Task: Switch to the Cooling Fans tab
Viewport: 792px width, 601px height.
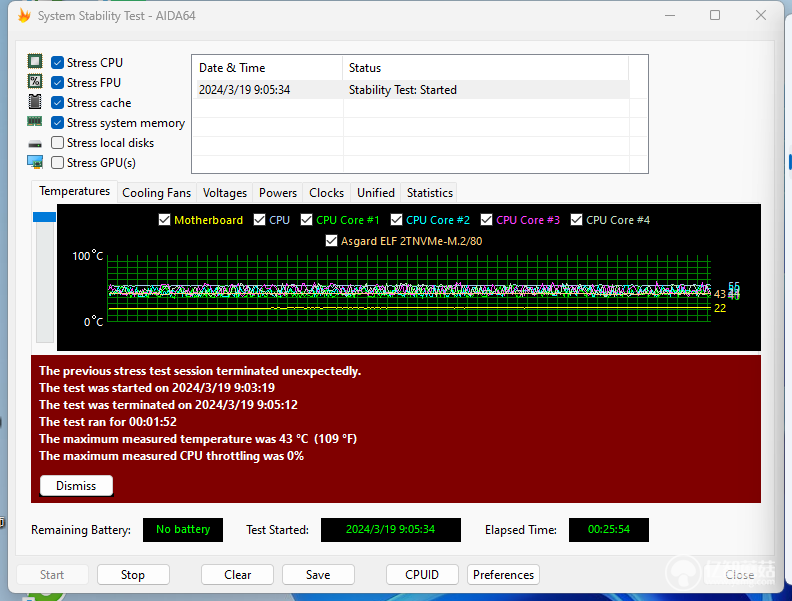Action: (157, 193)
